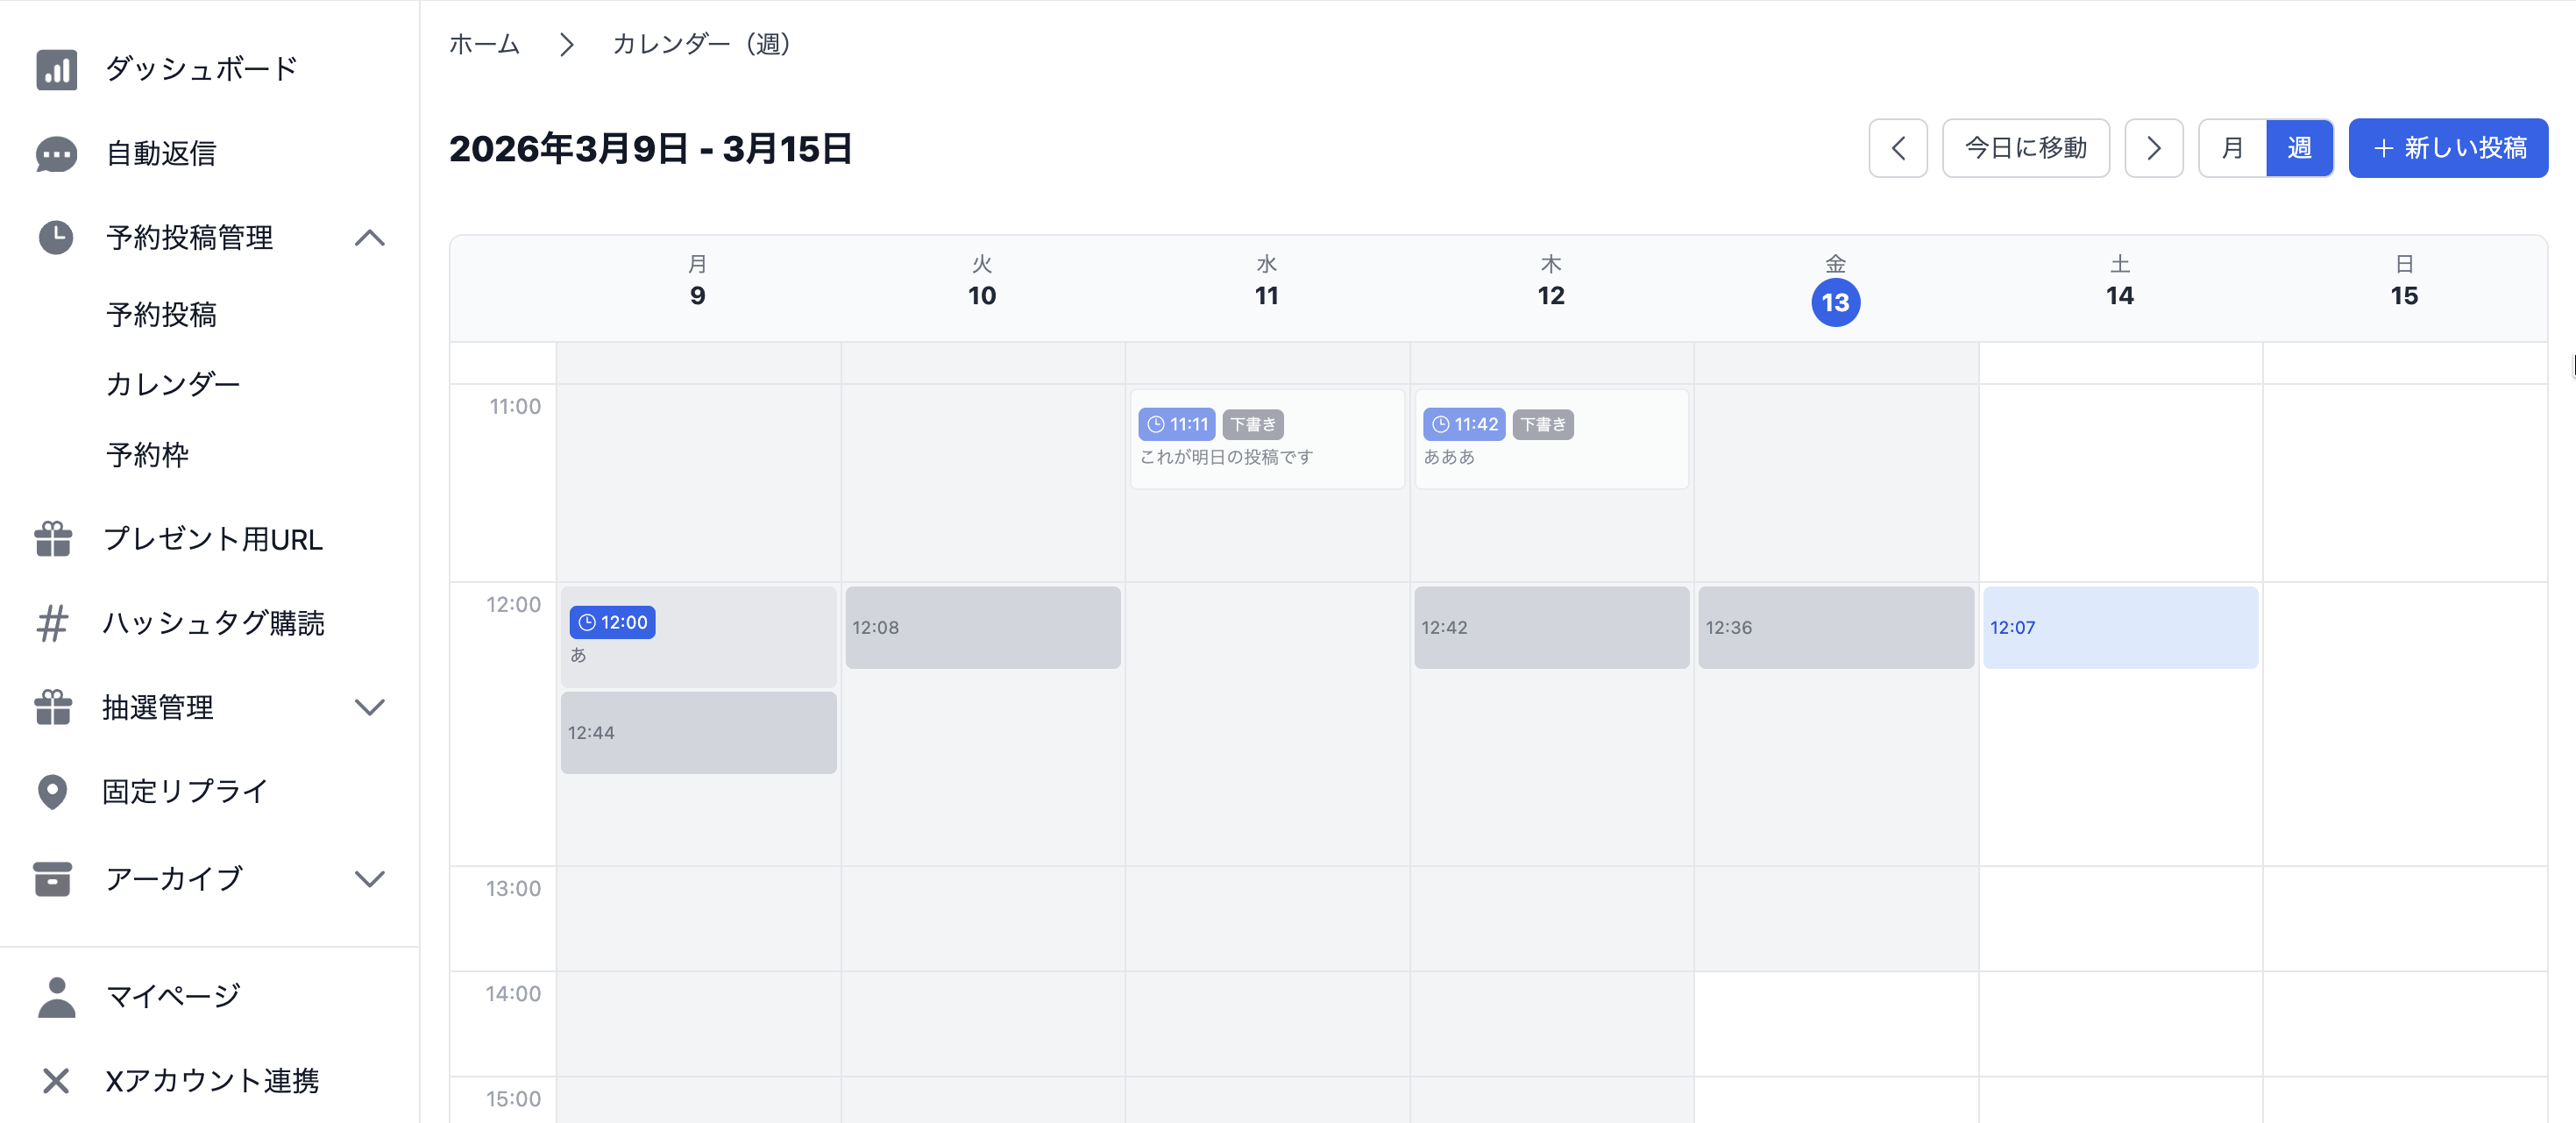The width and height of the screenshot is (2576, 1123).
Task: Expand the 抽選管理 menu chevron
Action: (370, 707)
